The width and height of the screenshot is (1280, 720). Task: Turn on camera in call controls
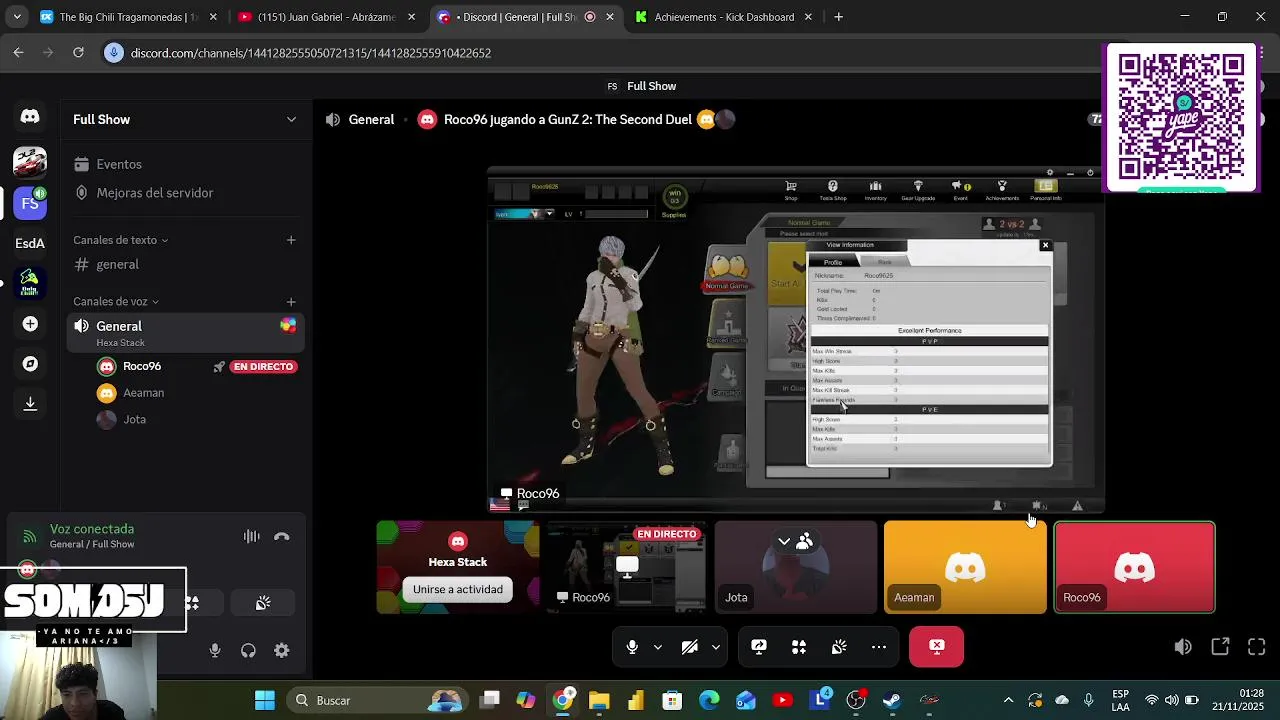tap(689, 647)
